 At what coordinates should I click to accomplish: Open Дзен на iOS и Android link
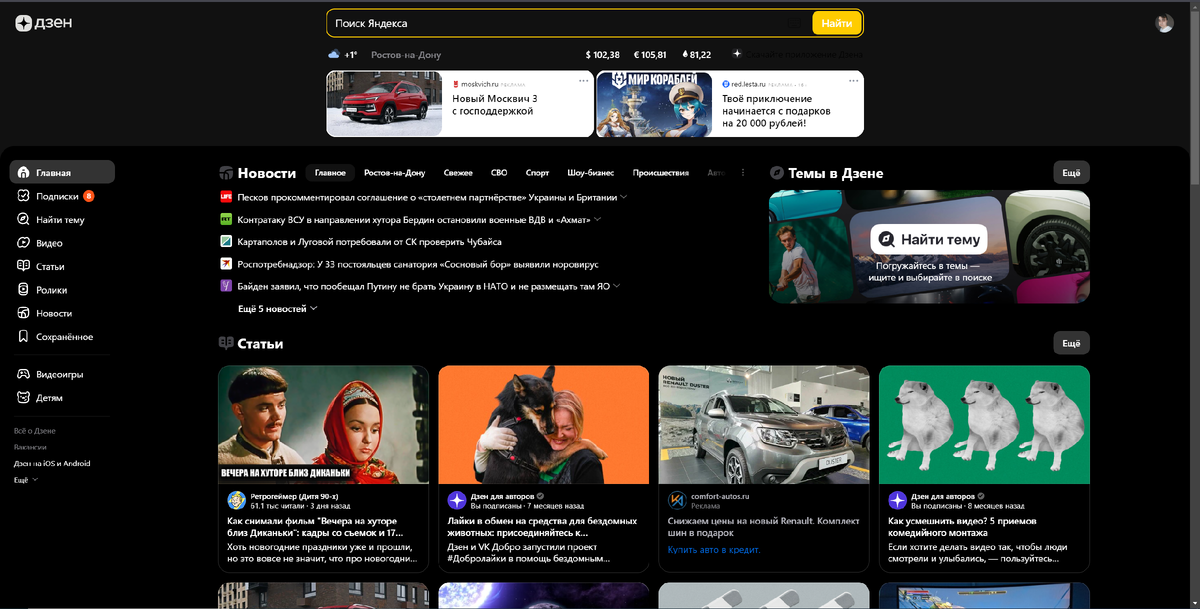click(x=52, y=463)
